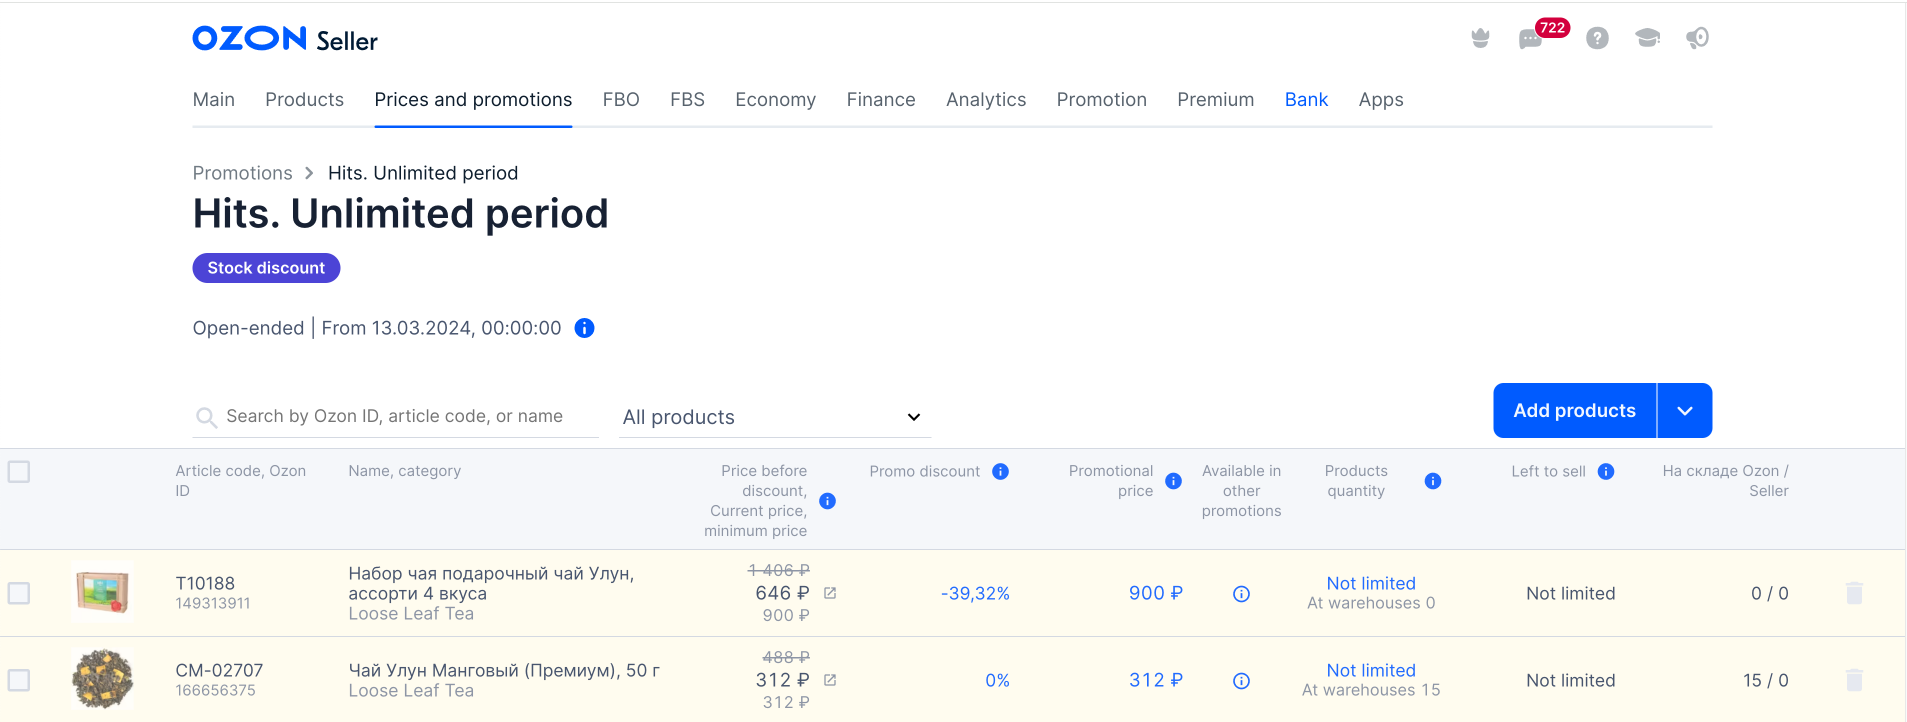Open the Economy tab
Screen dimensions: 1907x722
[x=775, y=100]
